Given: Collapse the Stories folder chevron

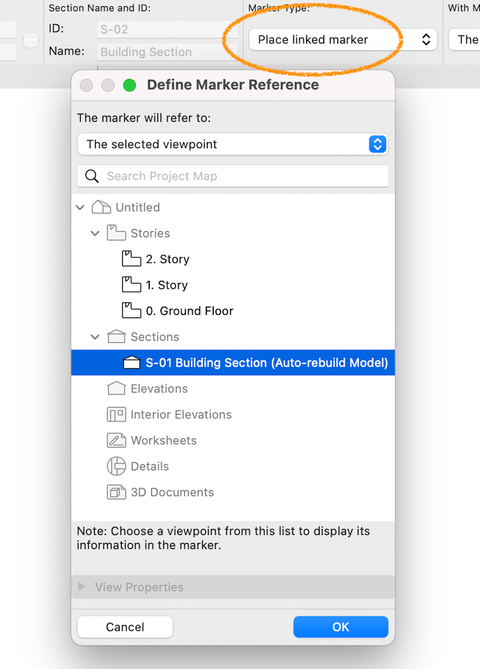Looking at the screenshot, I should tap(95, 233).
